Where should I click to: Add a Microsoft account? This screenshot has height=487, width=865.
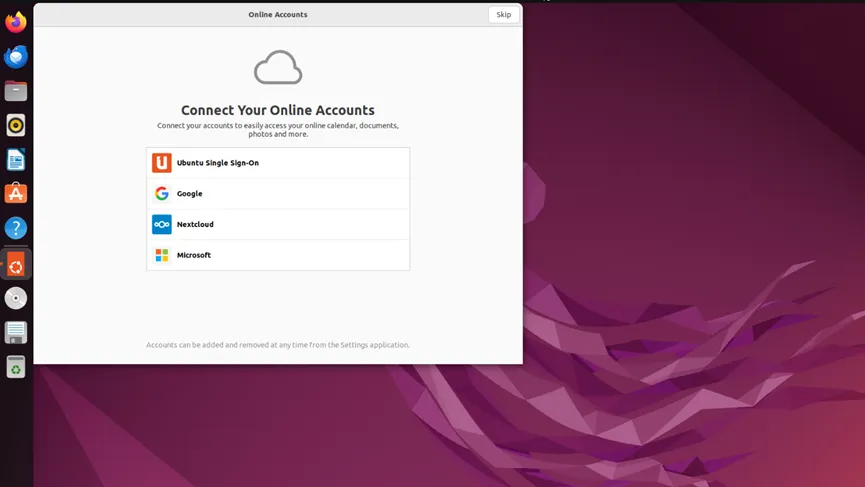[x=278, y=255]
